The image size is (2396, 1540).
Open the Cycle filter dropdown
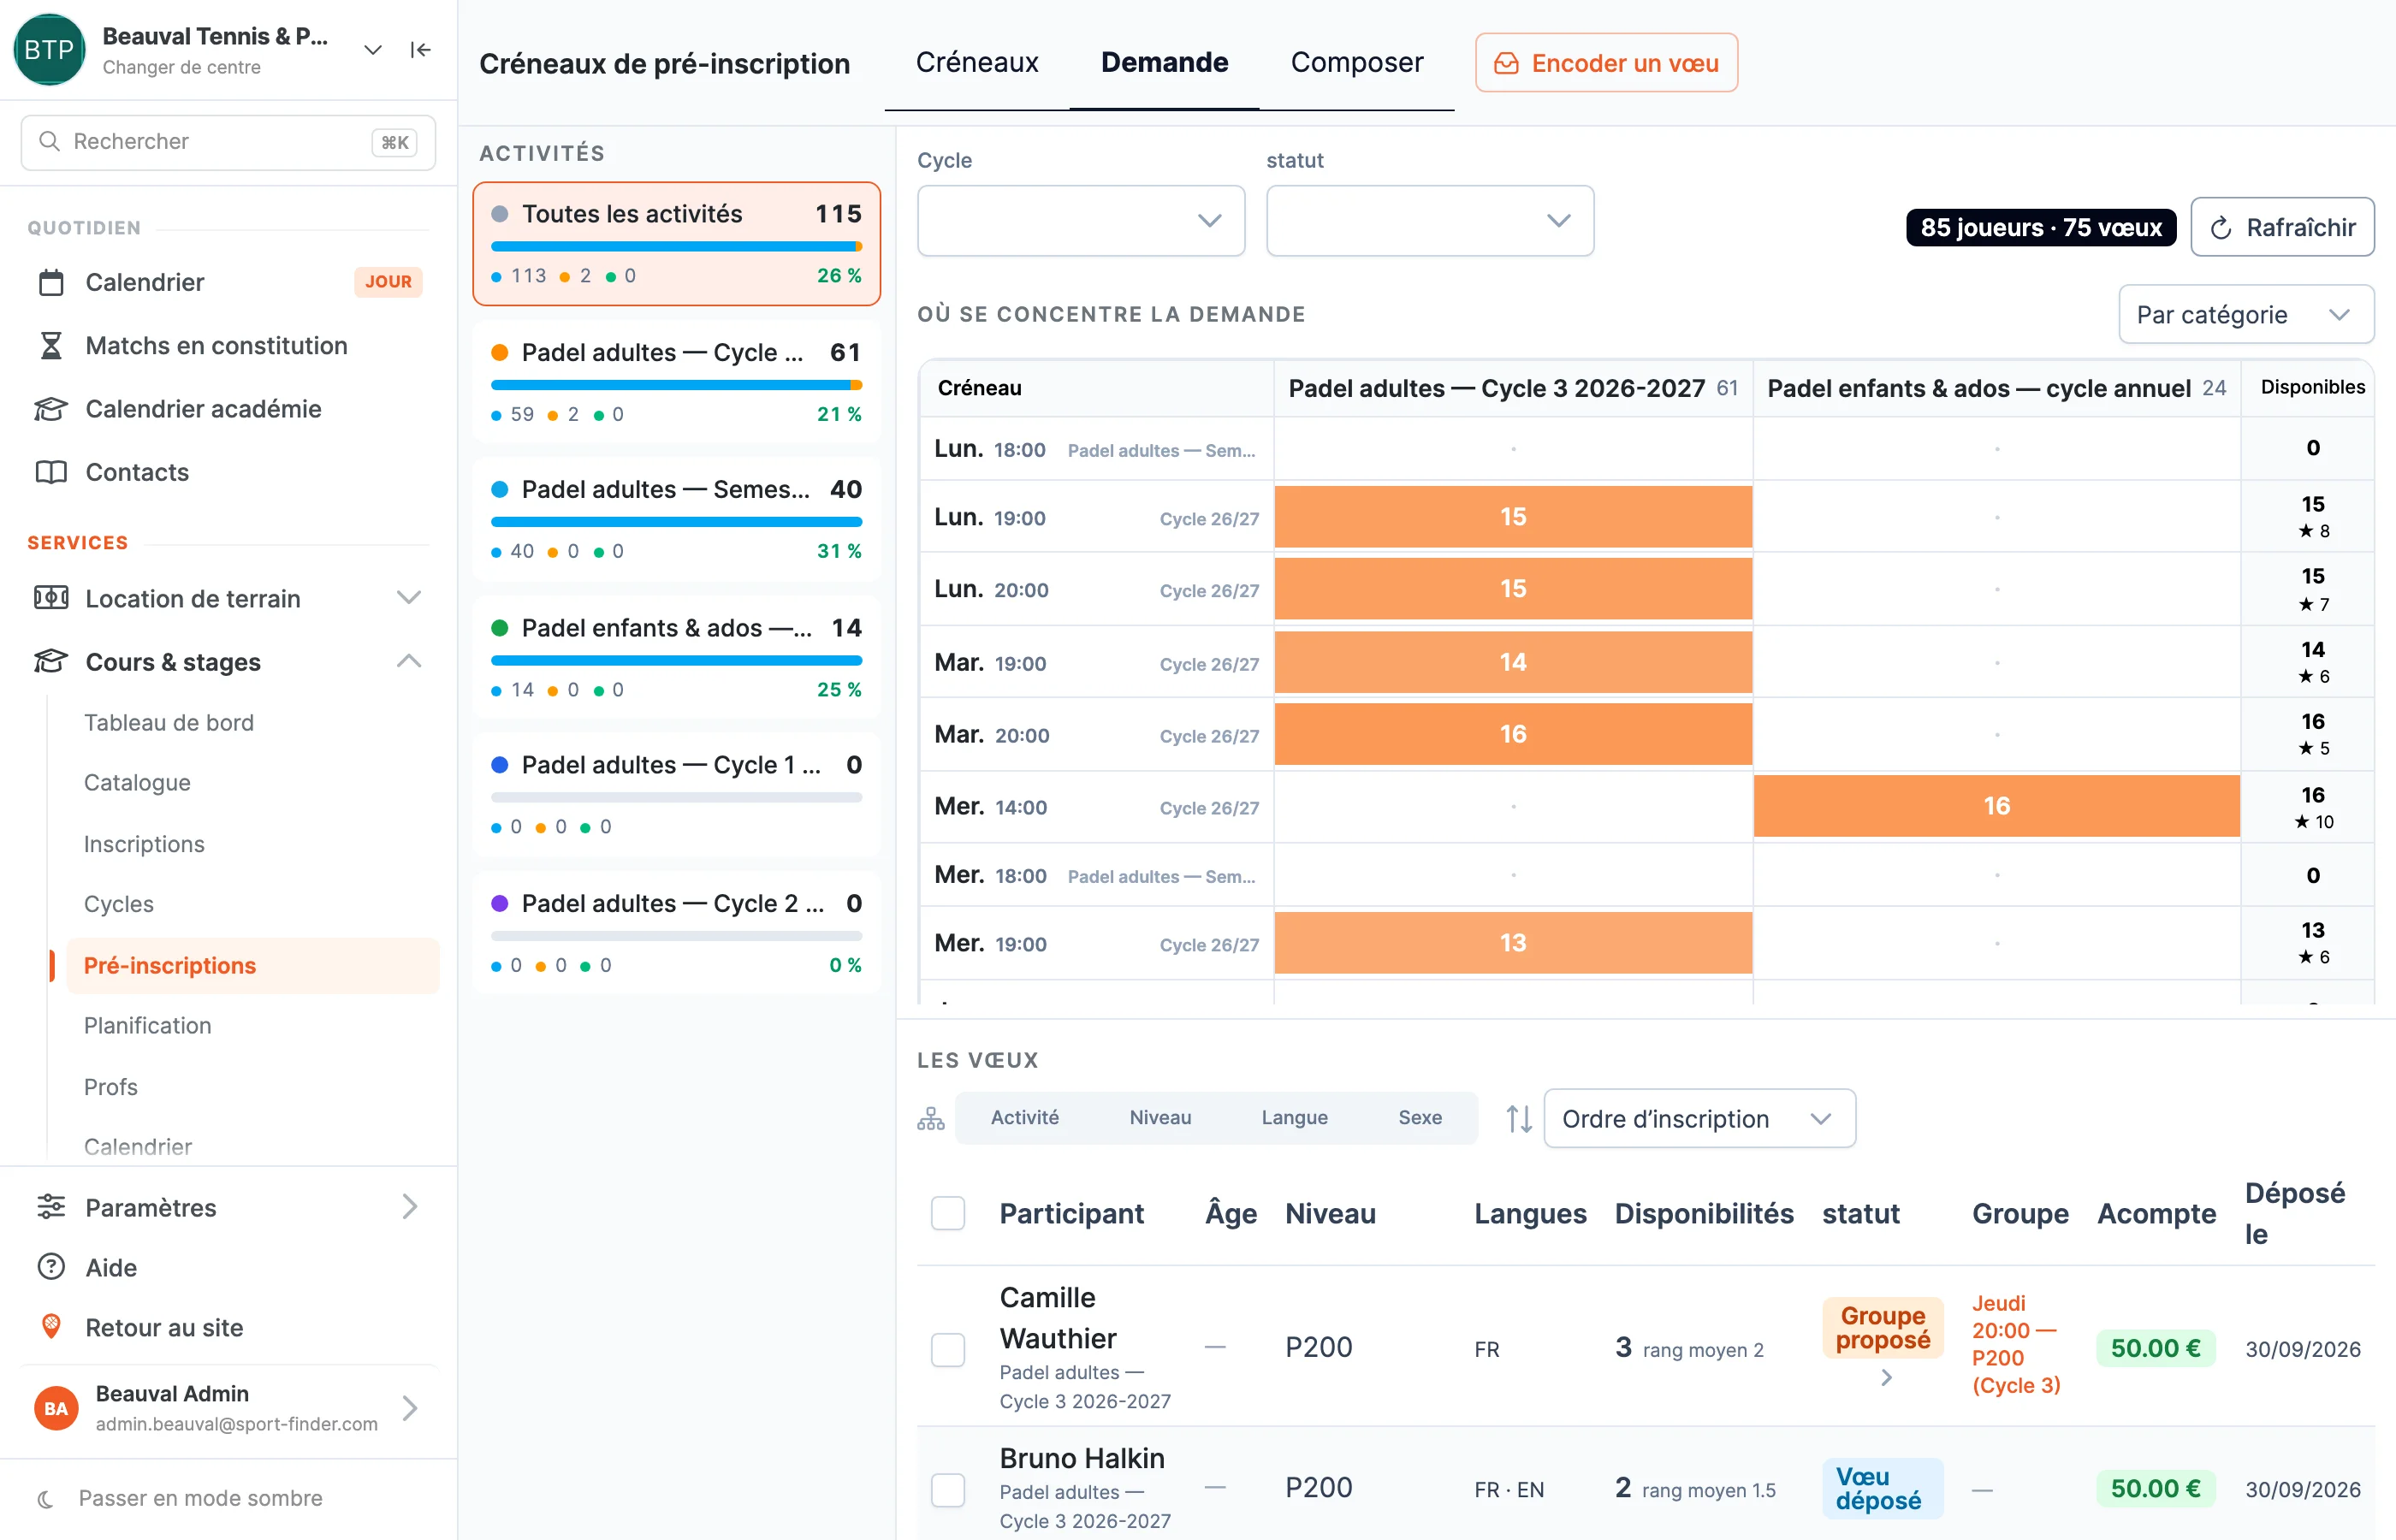coord(1081,220)
